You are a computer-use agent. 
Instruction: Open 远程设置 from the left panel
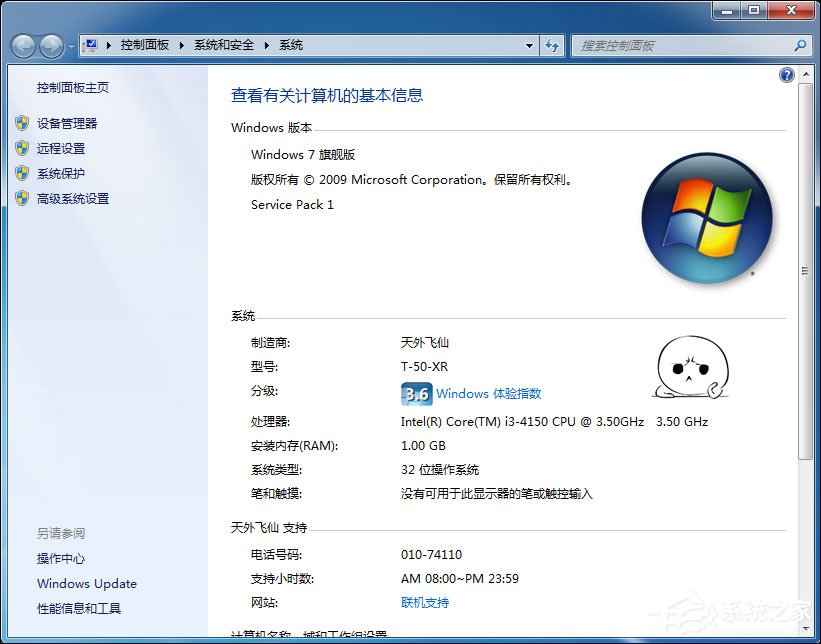pos(61,148)
